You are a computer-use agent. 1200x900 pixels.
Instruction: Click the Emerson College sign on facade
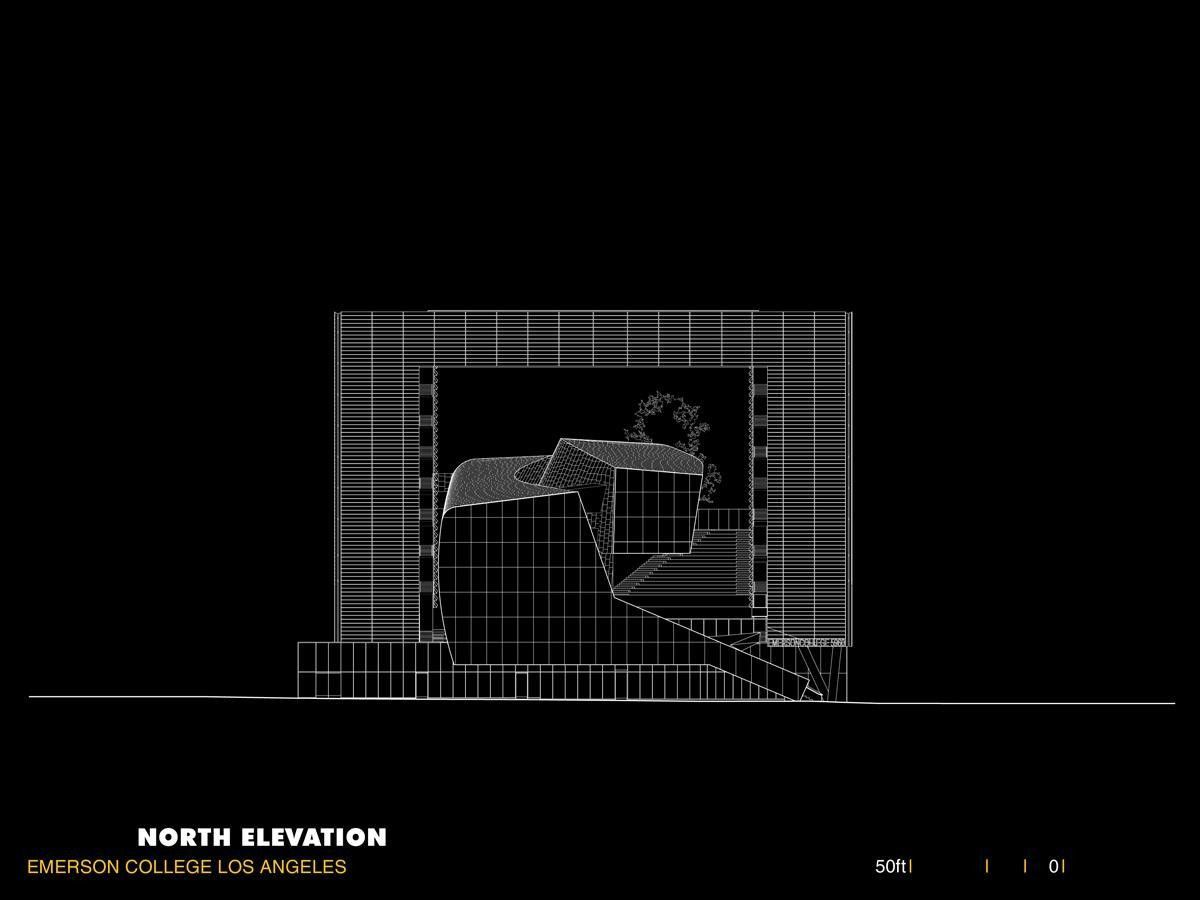[807, 642]
